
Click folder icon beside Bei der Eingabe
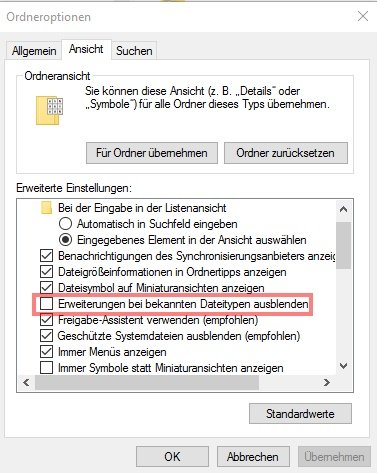(x=46, y=208)
